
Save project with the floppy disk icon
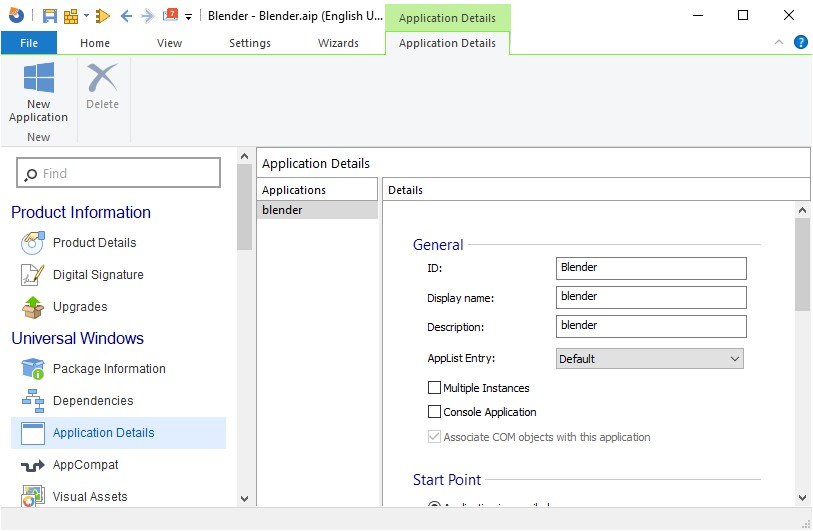pyautogui.click(x=49, y=16)
